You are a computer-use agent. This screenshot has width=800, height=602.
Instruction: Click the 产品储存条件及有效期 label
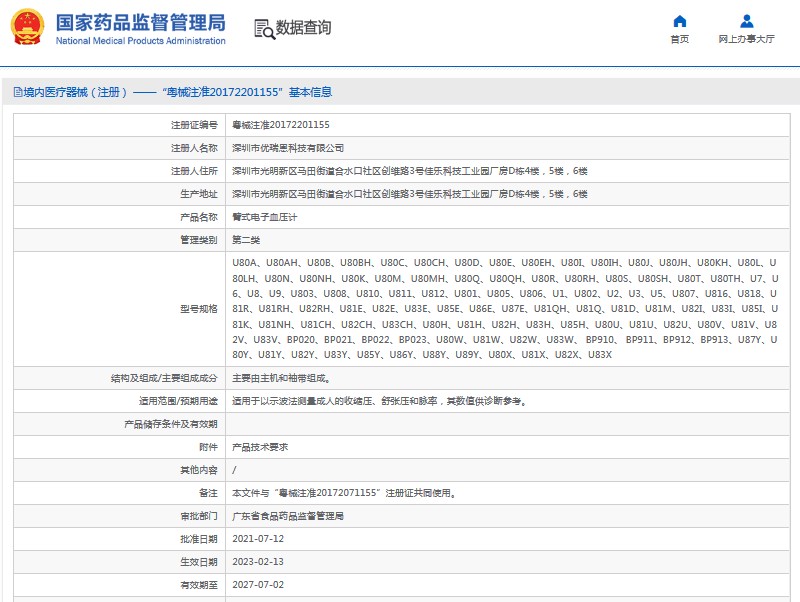(171, 424)
